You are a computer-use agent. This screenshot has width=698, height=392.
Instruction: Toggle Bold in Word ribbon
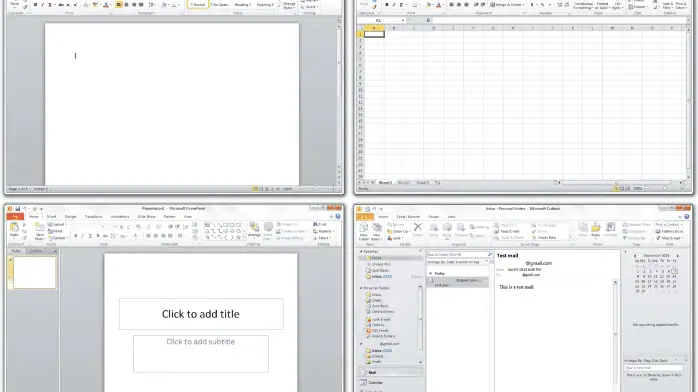click(x=35, y=5)
